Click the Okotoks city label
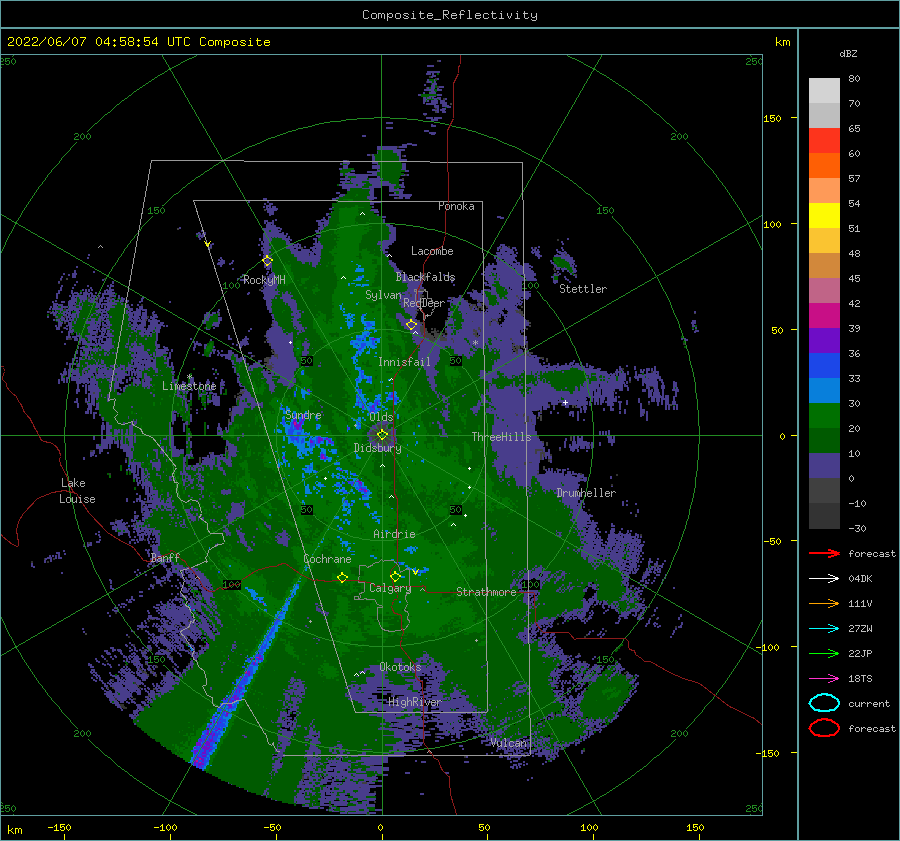This screenshot has height=841, width=900. 400,667
